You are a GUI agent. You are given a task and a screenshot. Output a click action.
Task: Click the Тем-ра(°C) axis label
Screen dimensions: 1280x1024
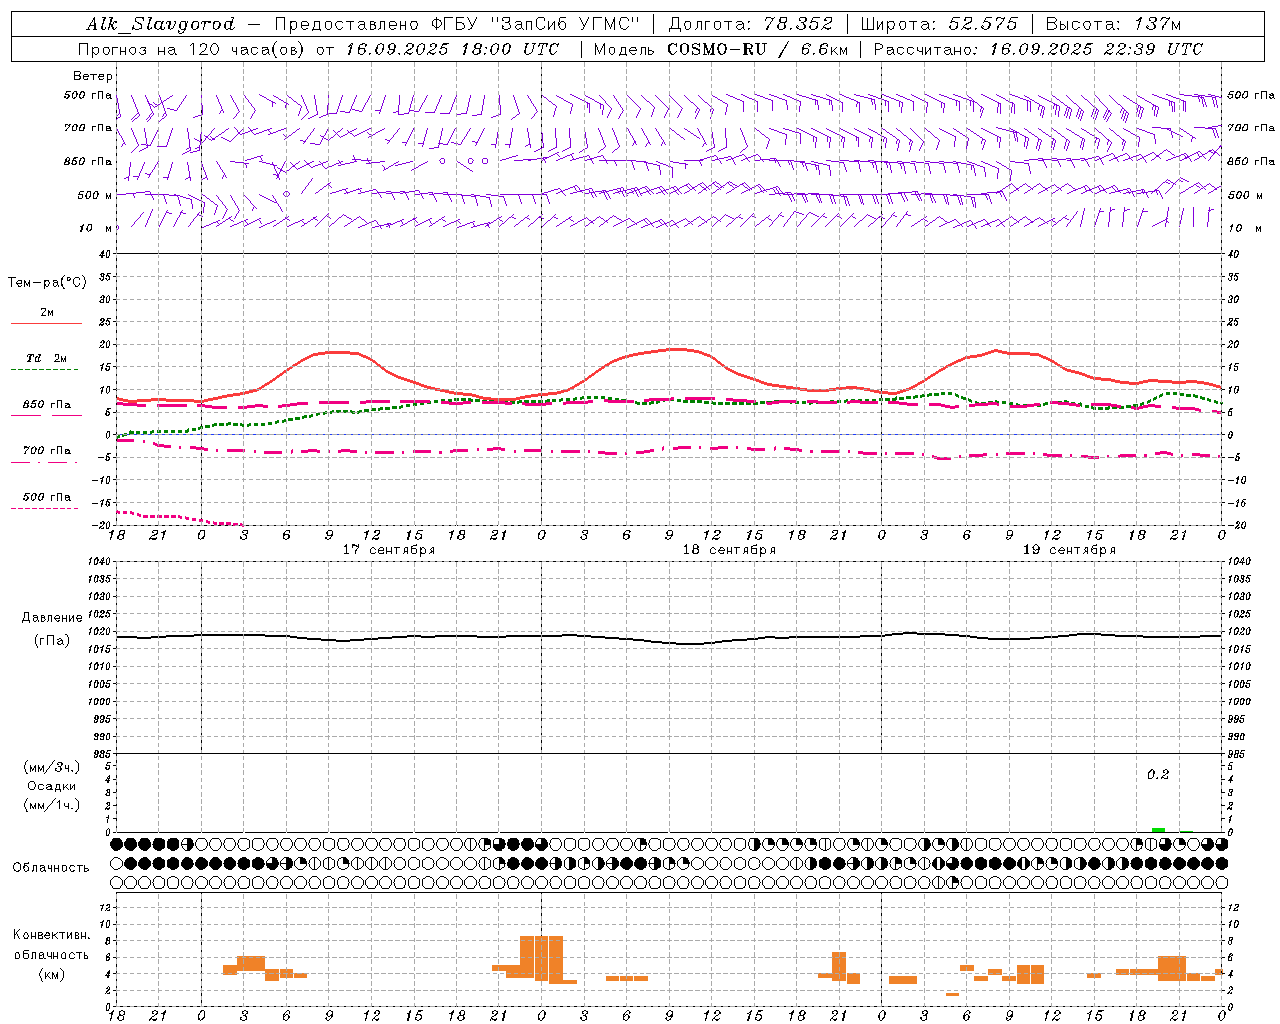click(47, 283)
